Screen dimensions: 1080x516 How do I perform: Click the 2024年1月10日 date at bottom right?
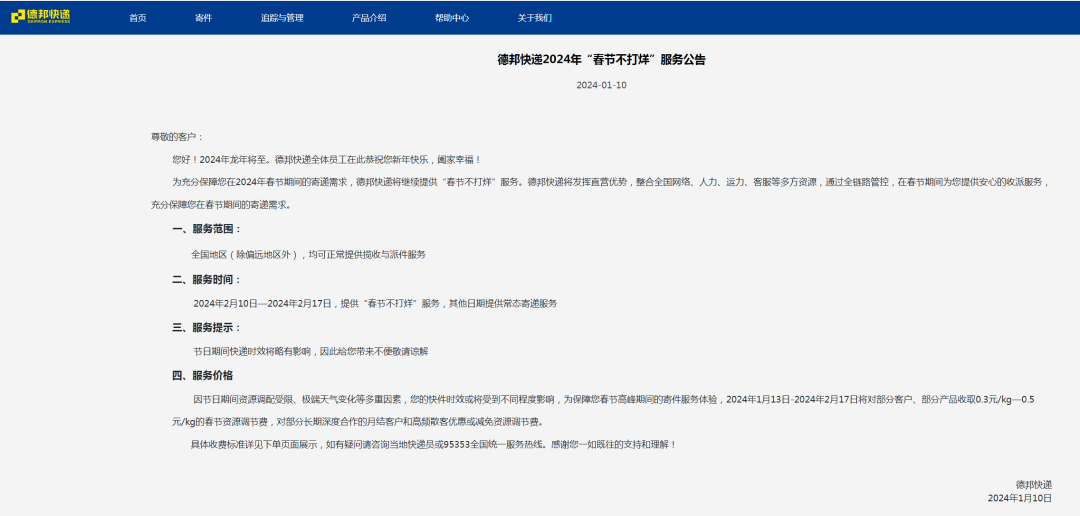(1019, 498)
